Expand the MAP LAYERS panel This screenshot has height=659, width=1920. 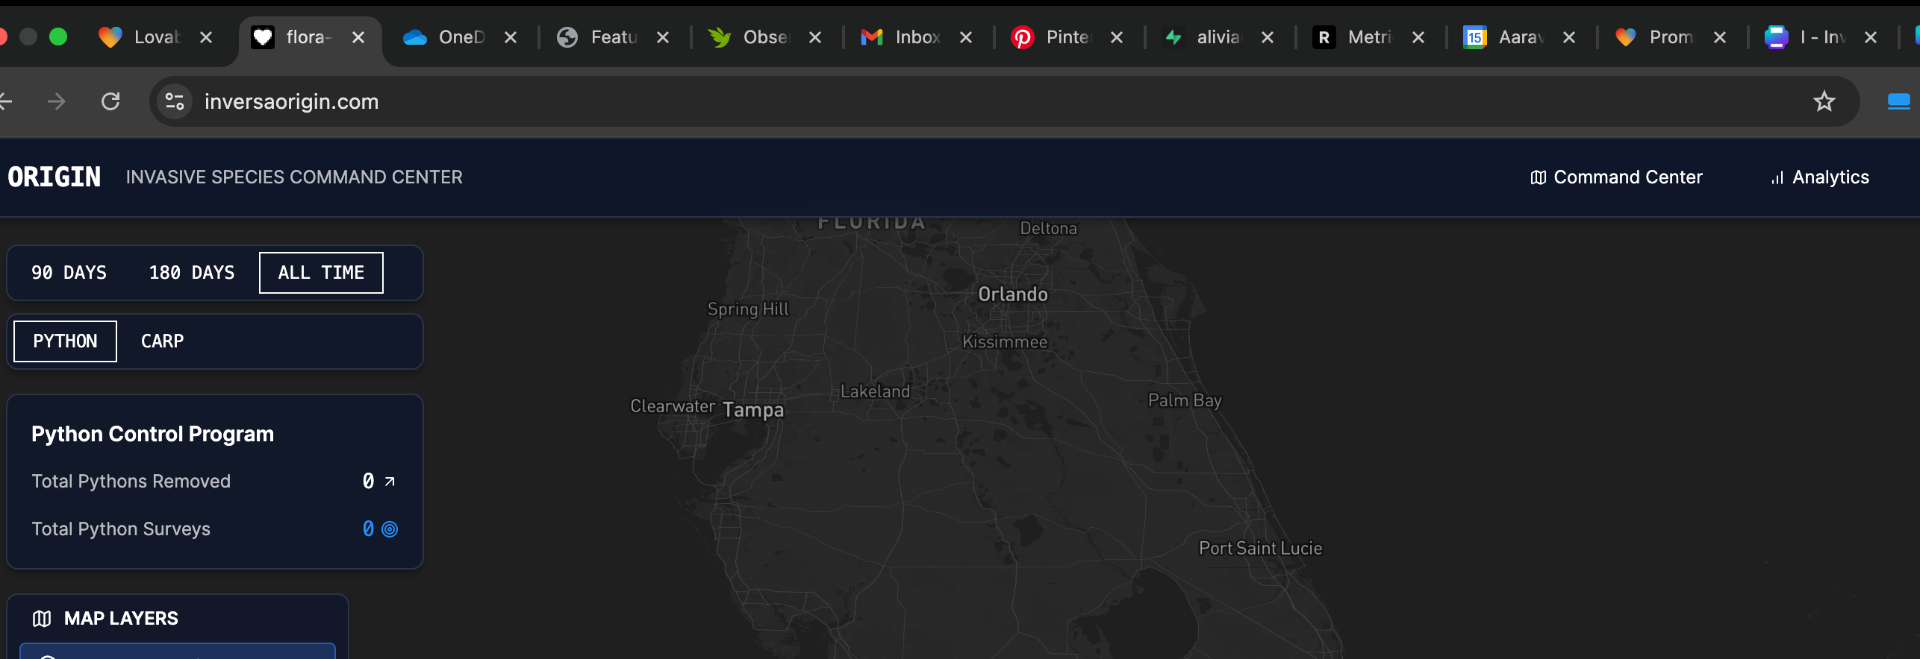tap(121, 619)
